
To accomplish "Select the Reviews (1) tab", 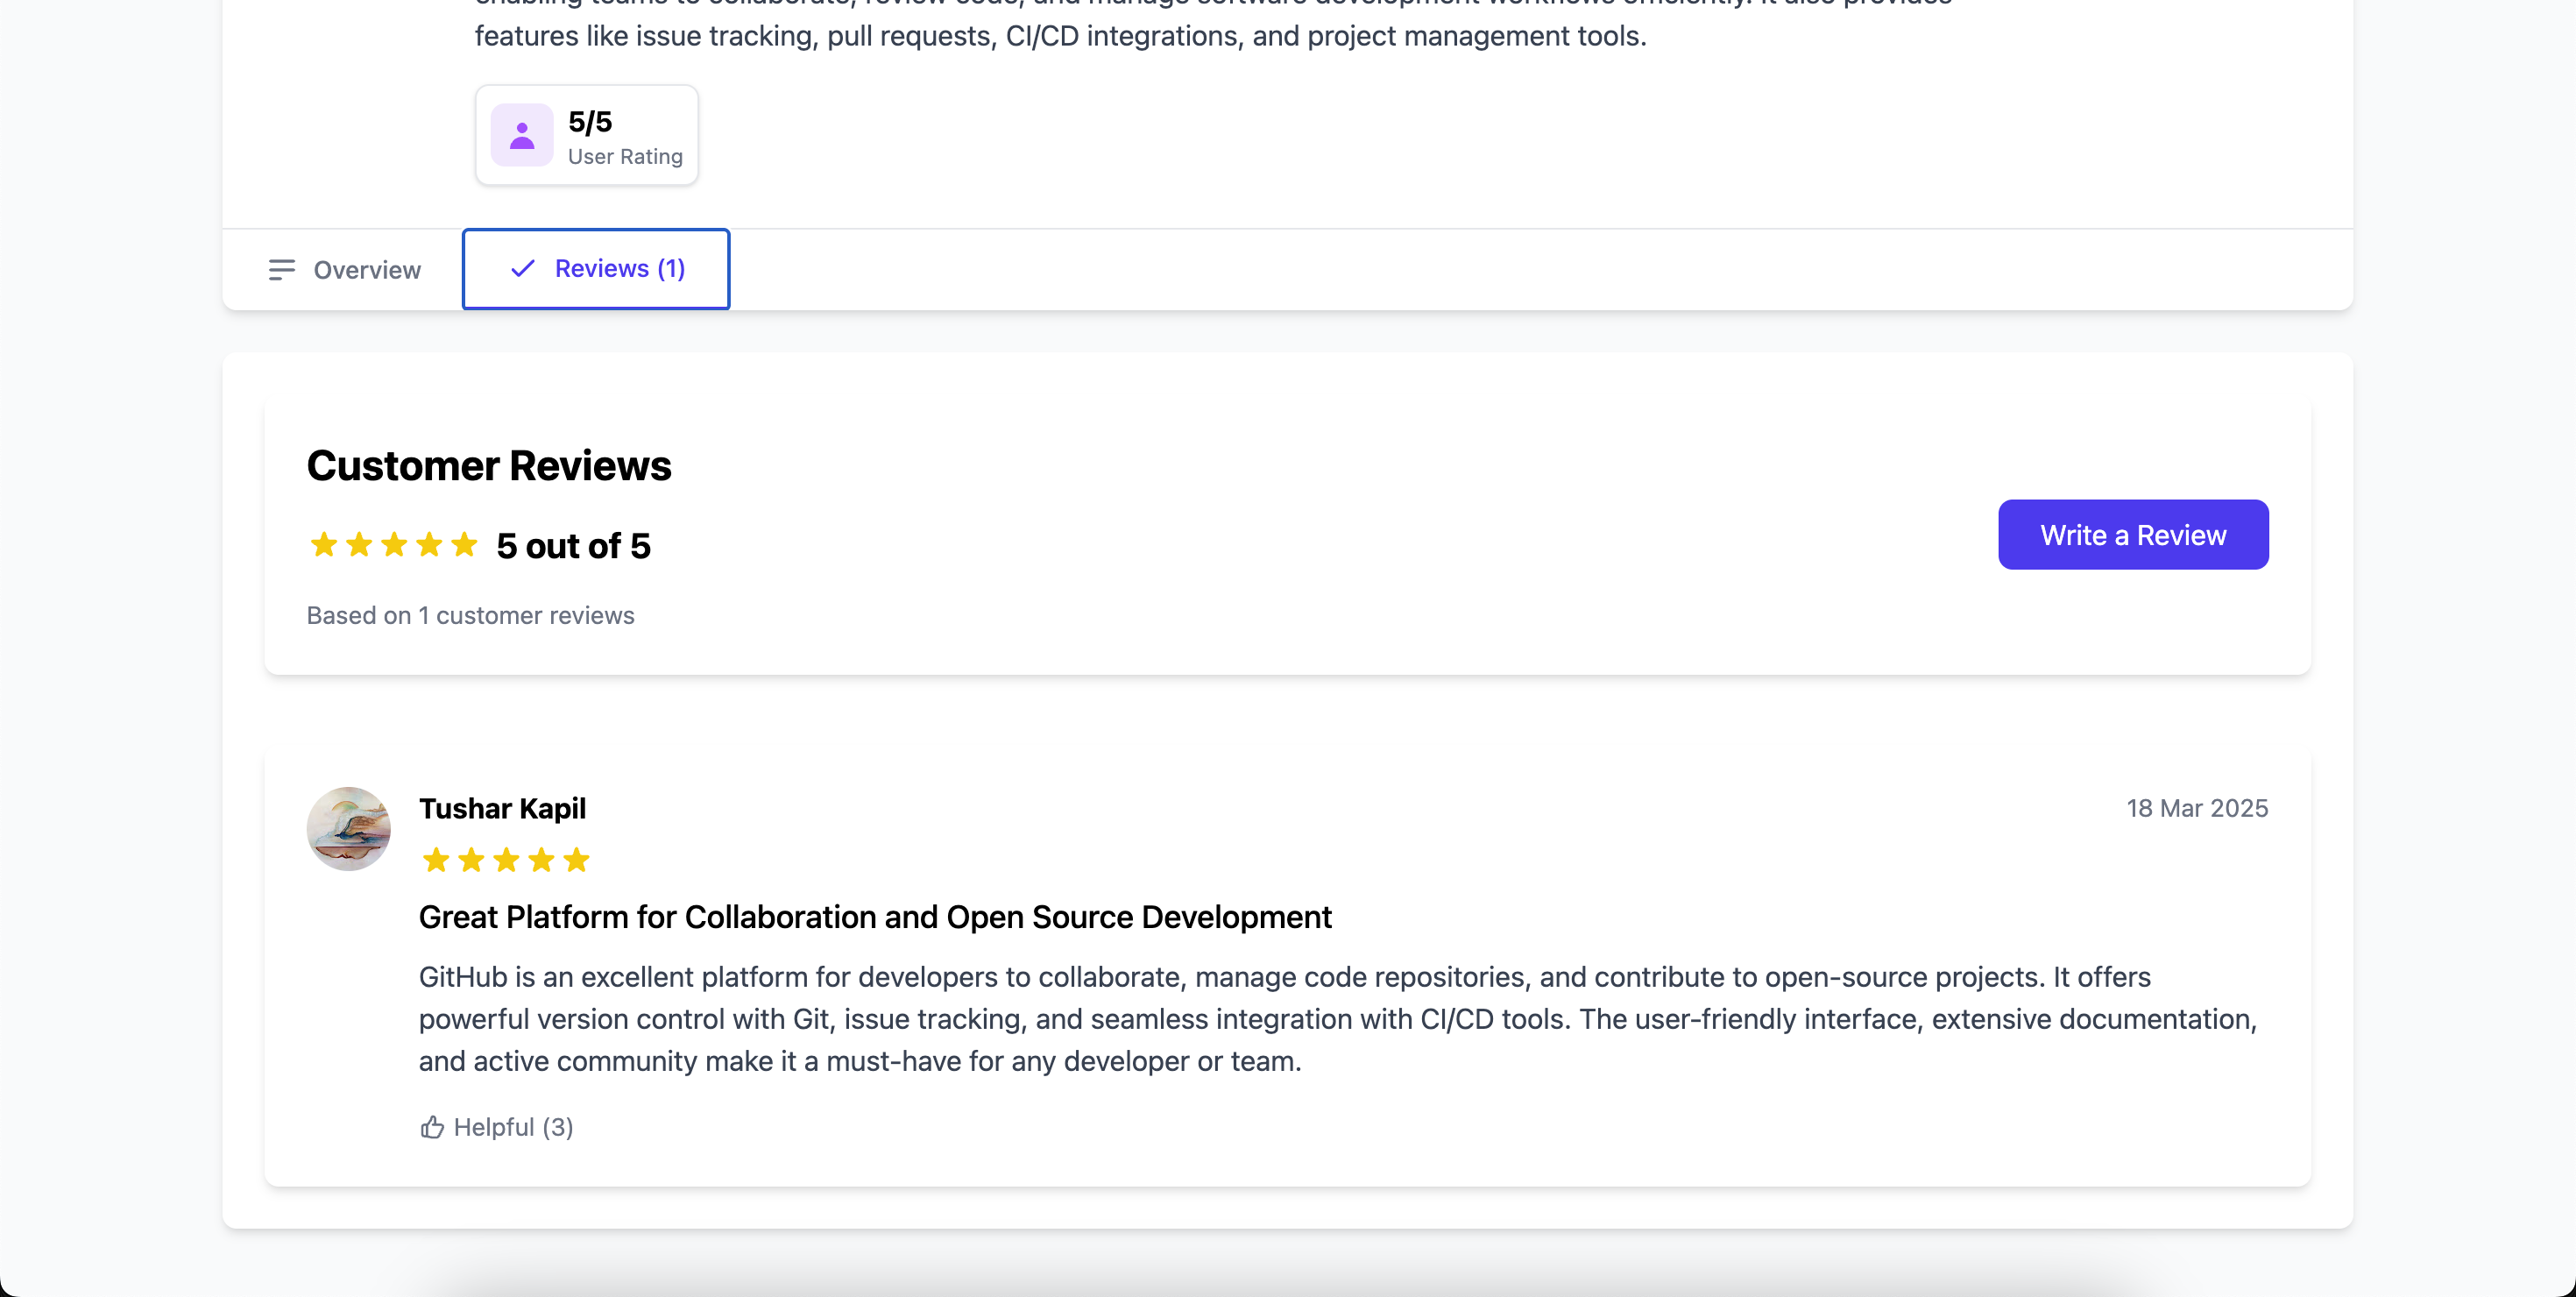I will point(596,269).
